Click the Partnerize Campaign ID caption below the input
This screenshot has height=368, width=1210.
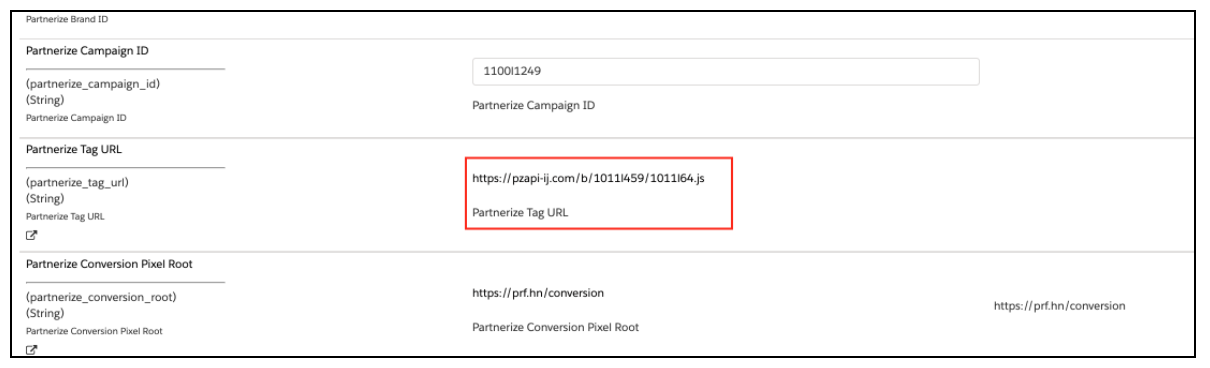[533, 105]
